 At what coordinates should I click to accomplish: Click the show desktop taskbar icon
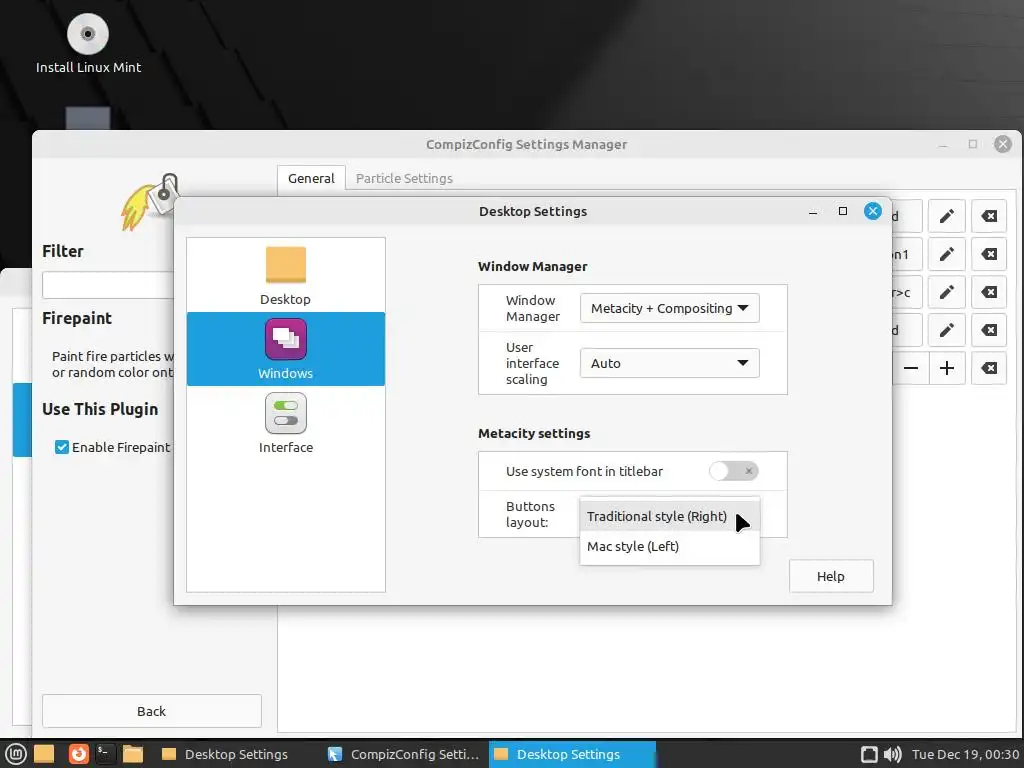[x=44, y=754]
